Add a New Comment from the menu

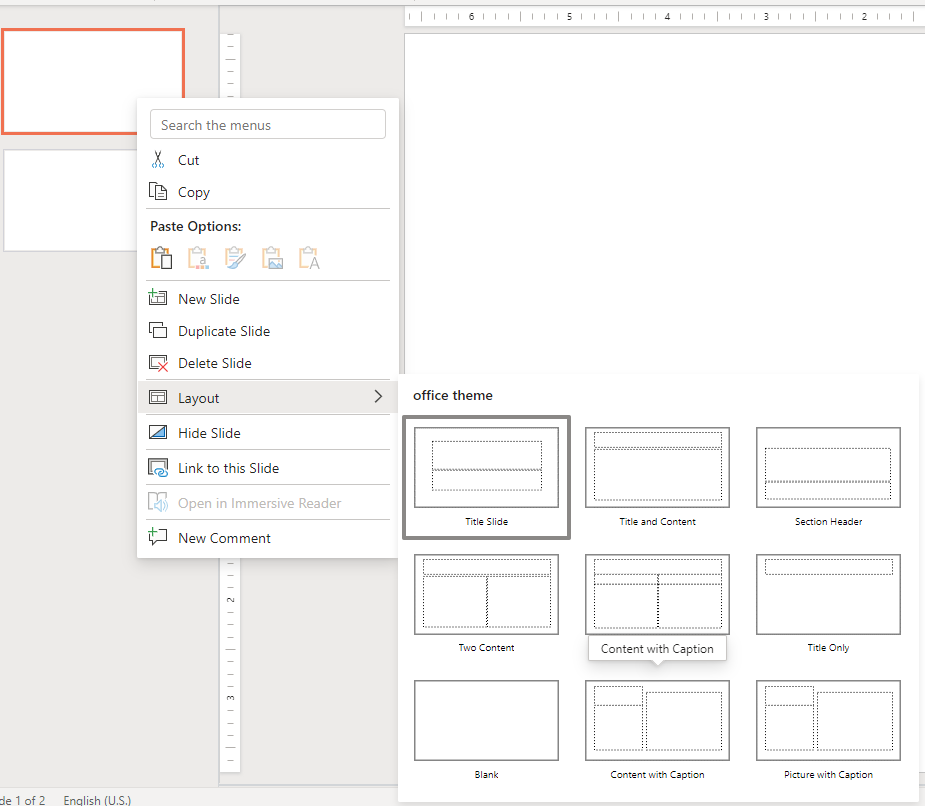(224, 538)
